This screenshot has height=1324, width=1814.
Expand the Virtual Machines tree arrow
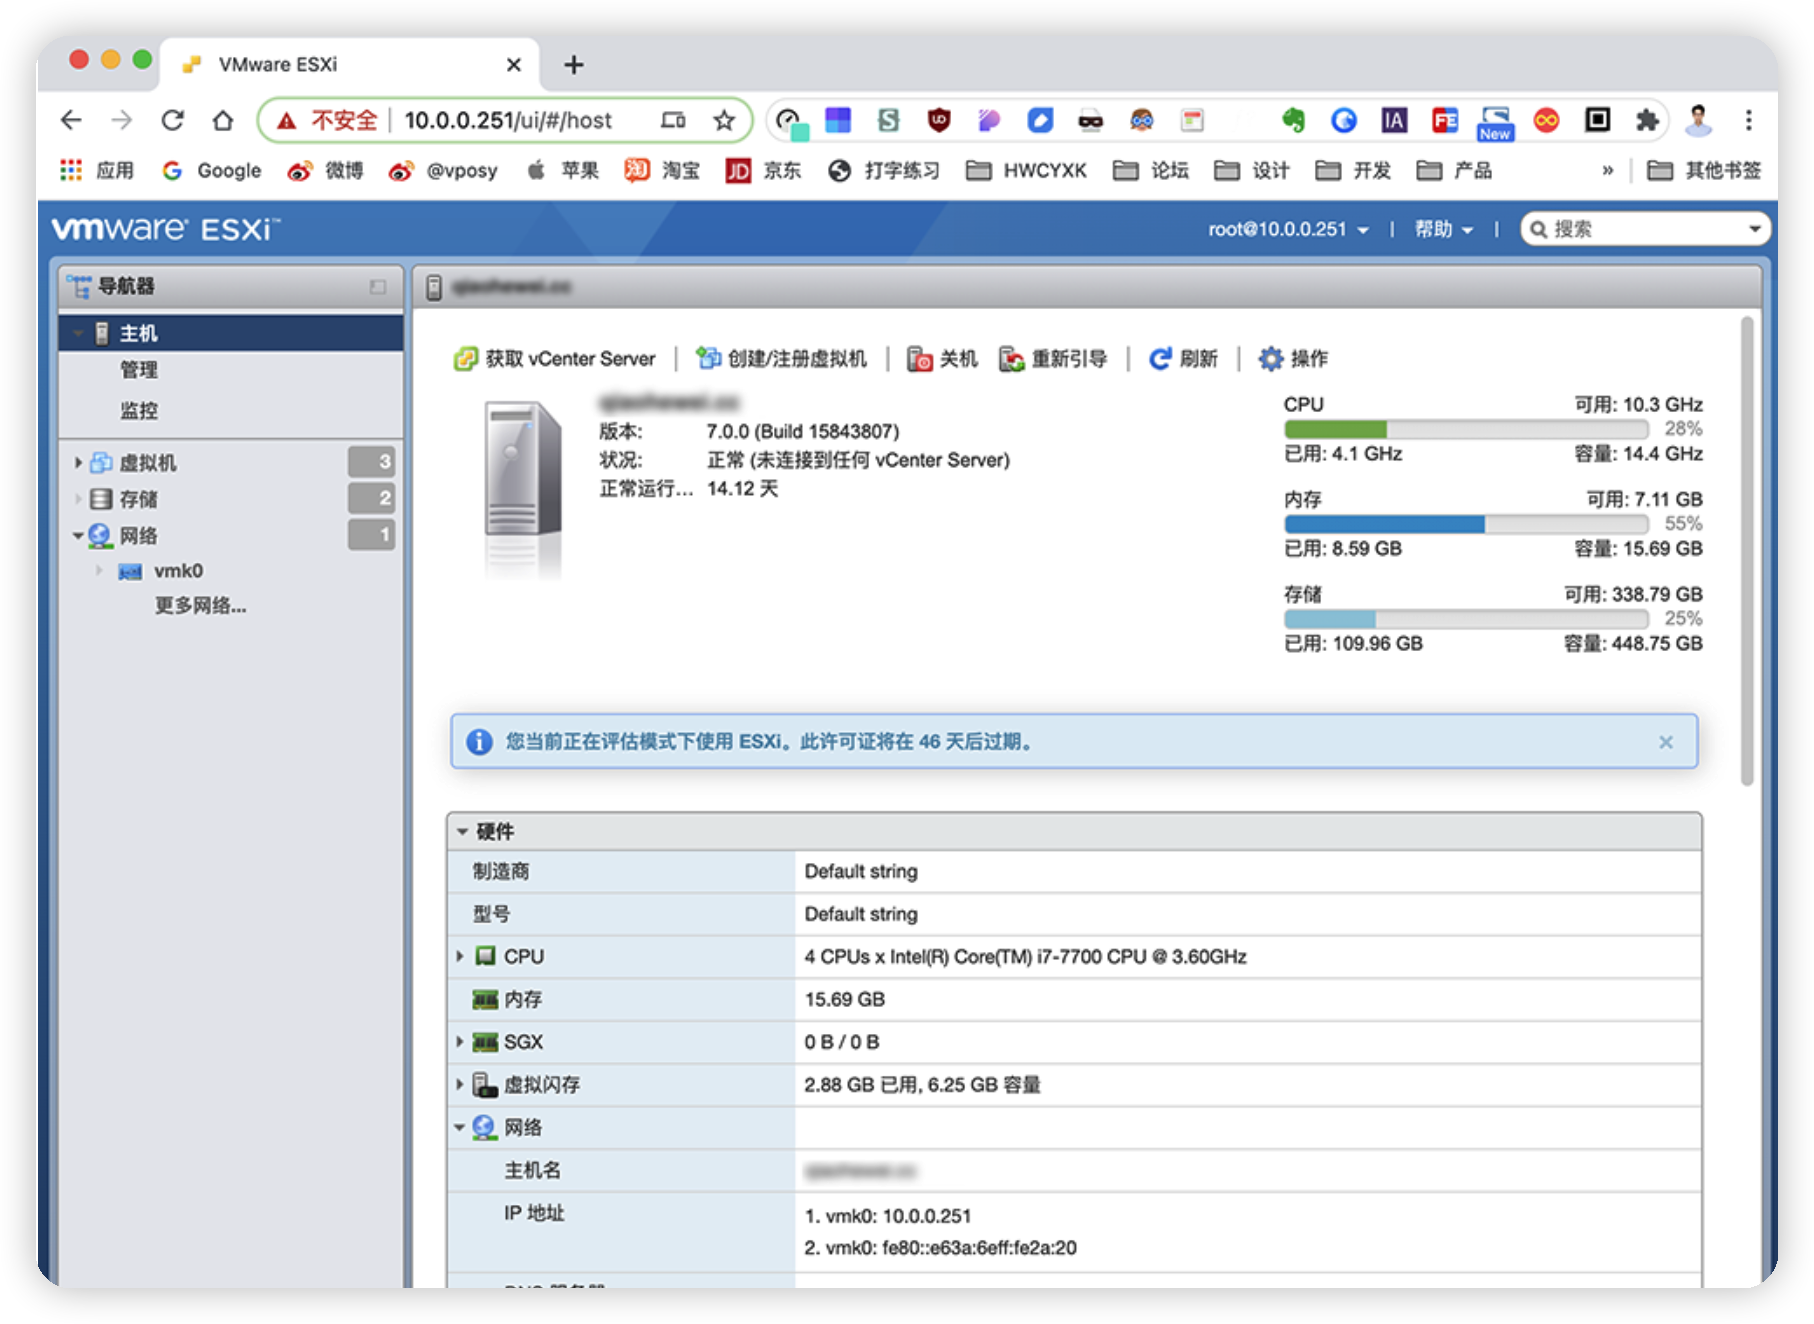(78, 463)
